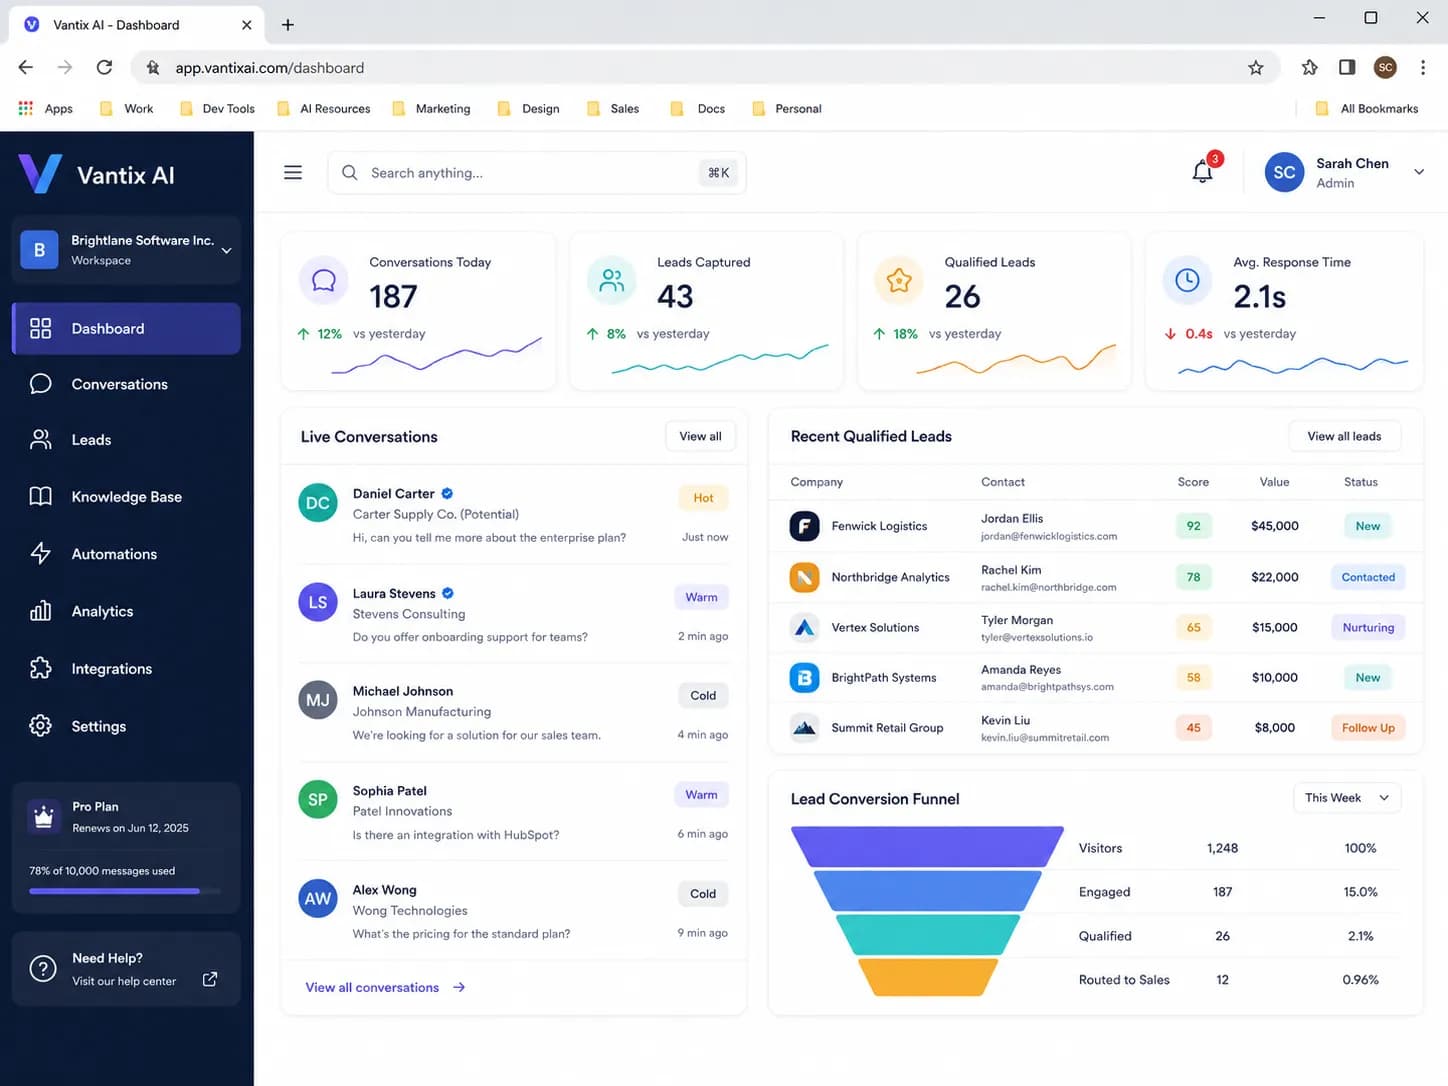Click the Nurturing status badge
The height and width of the screenshot is (1086, 1448).
[1367, 627]
